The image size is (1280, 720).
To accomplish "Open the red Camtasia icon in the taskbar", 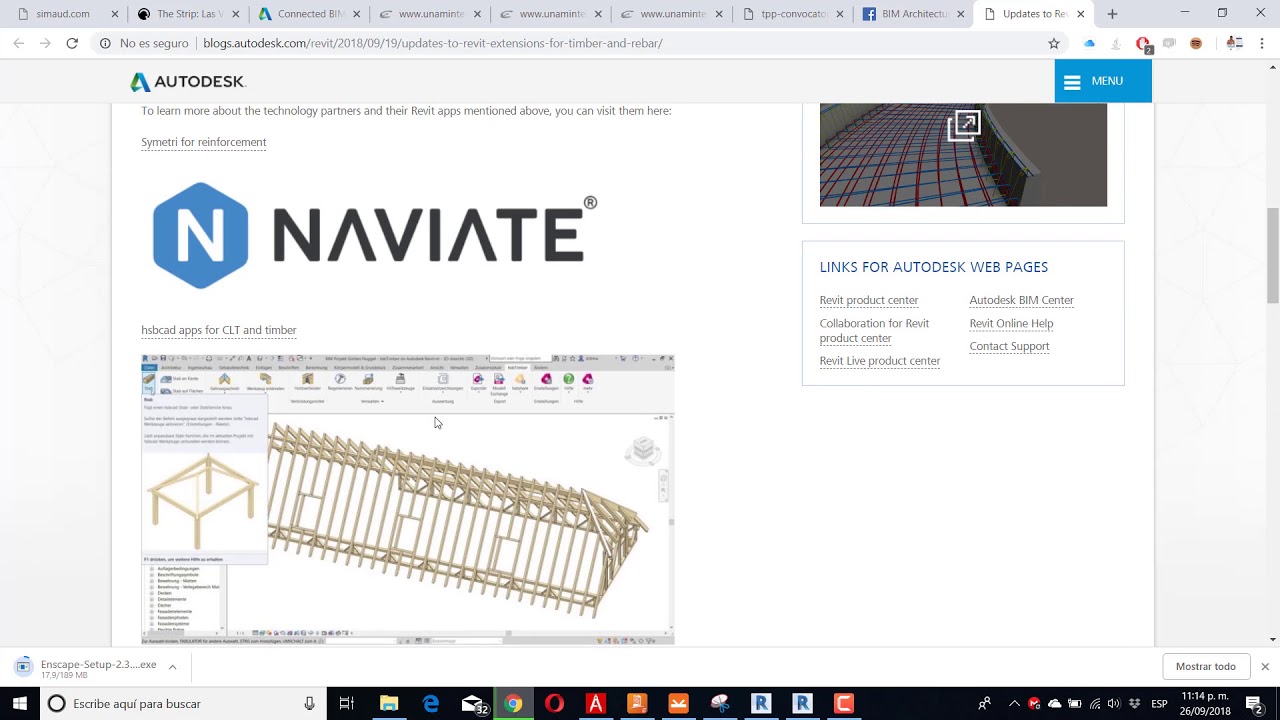I will tap(844, 704).
